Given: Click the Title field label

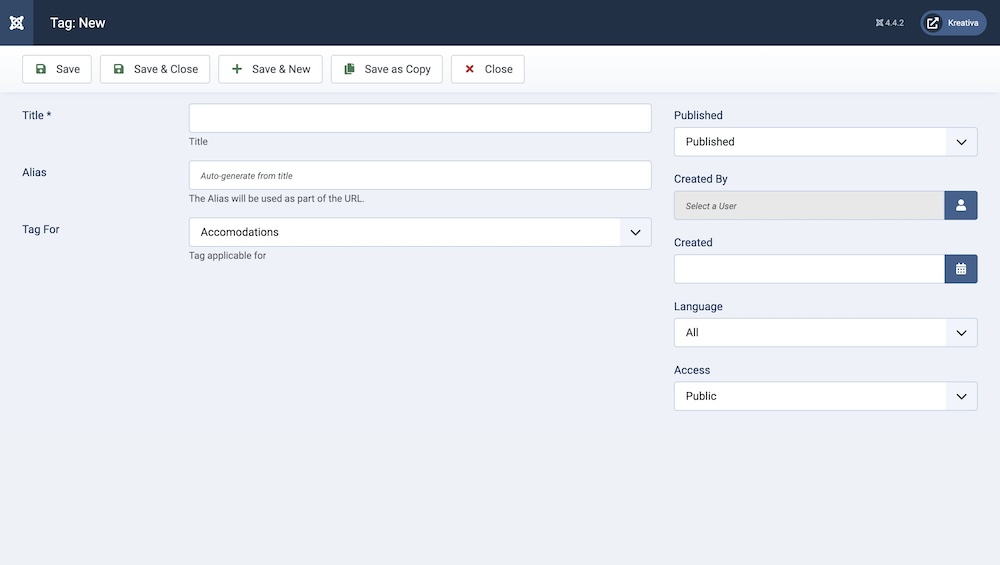Looking at the screenshot, I should (37, 116).
